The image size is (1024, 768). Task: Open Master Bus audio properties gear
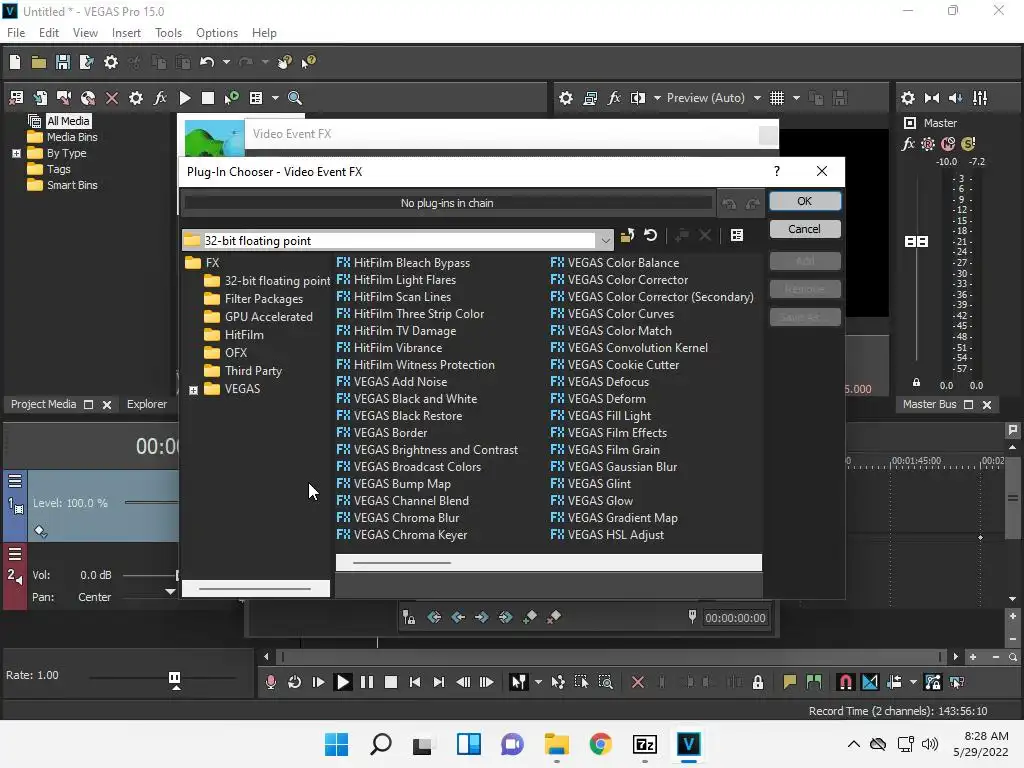(908, 98)
